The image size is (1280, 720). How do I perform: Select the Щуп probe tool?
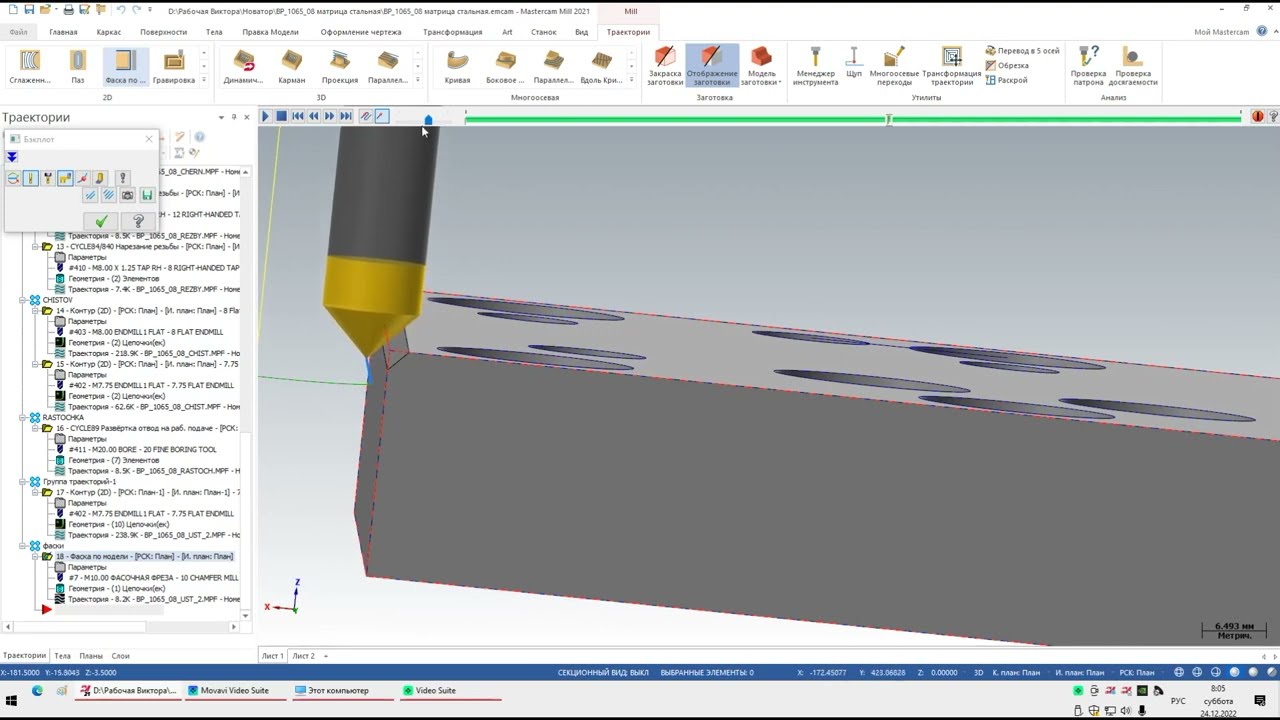click(x=854, y=62)
